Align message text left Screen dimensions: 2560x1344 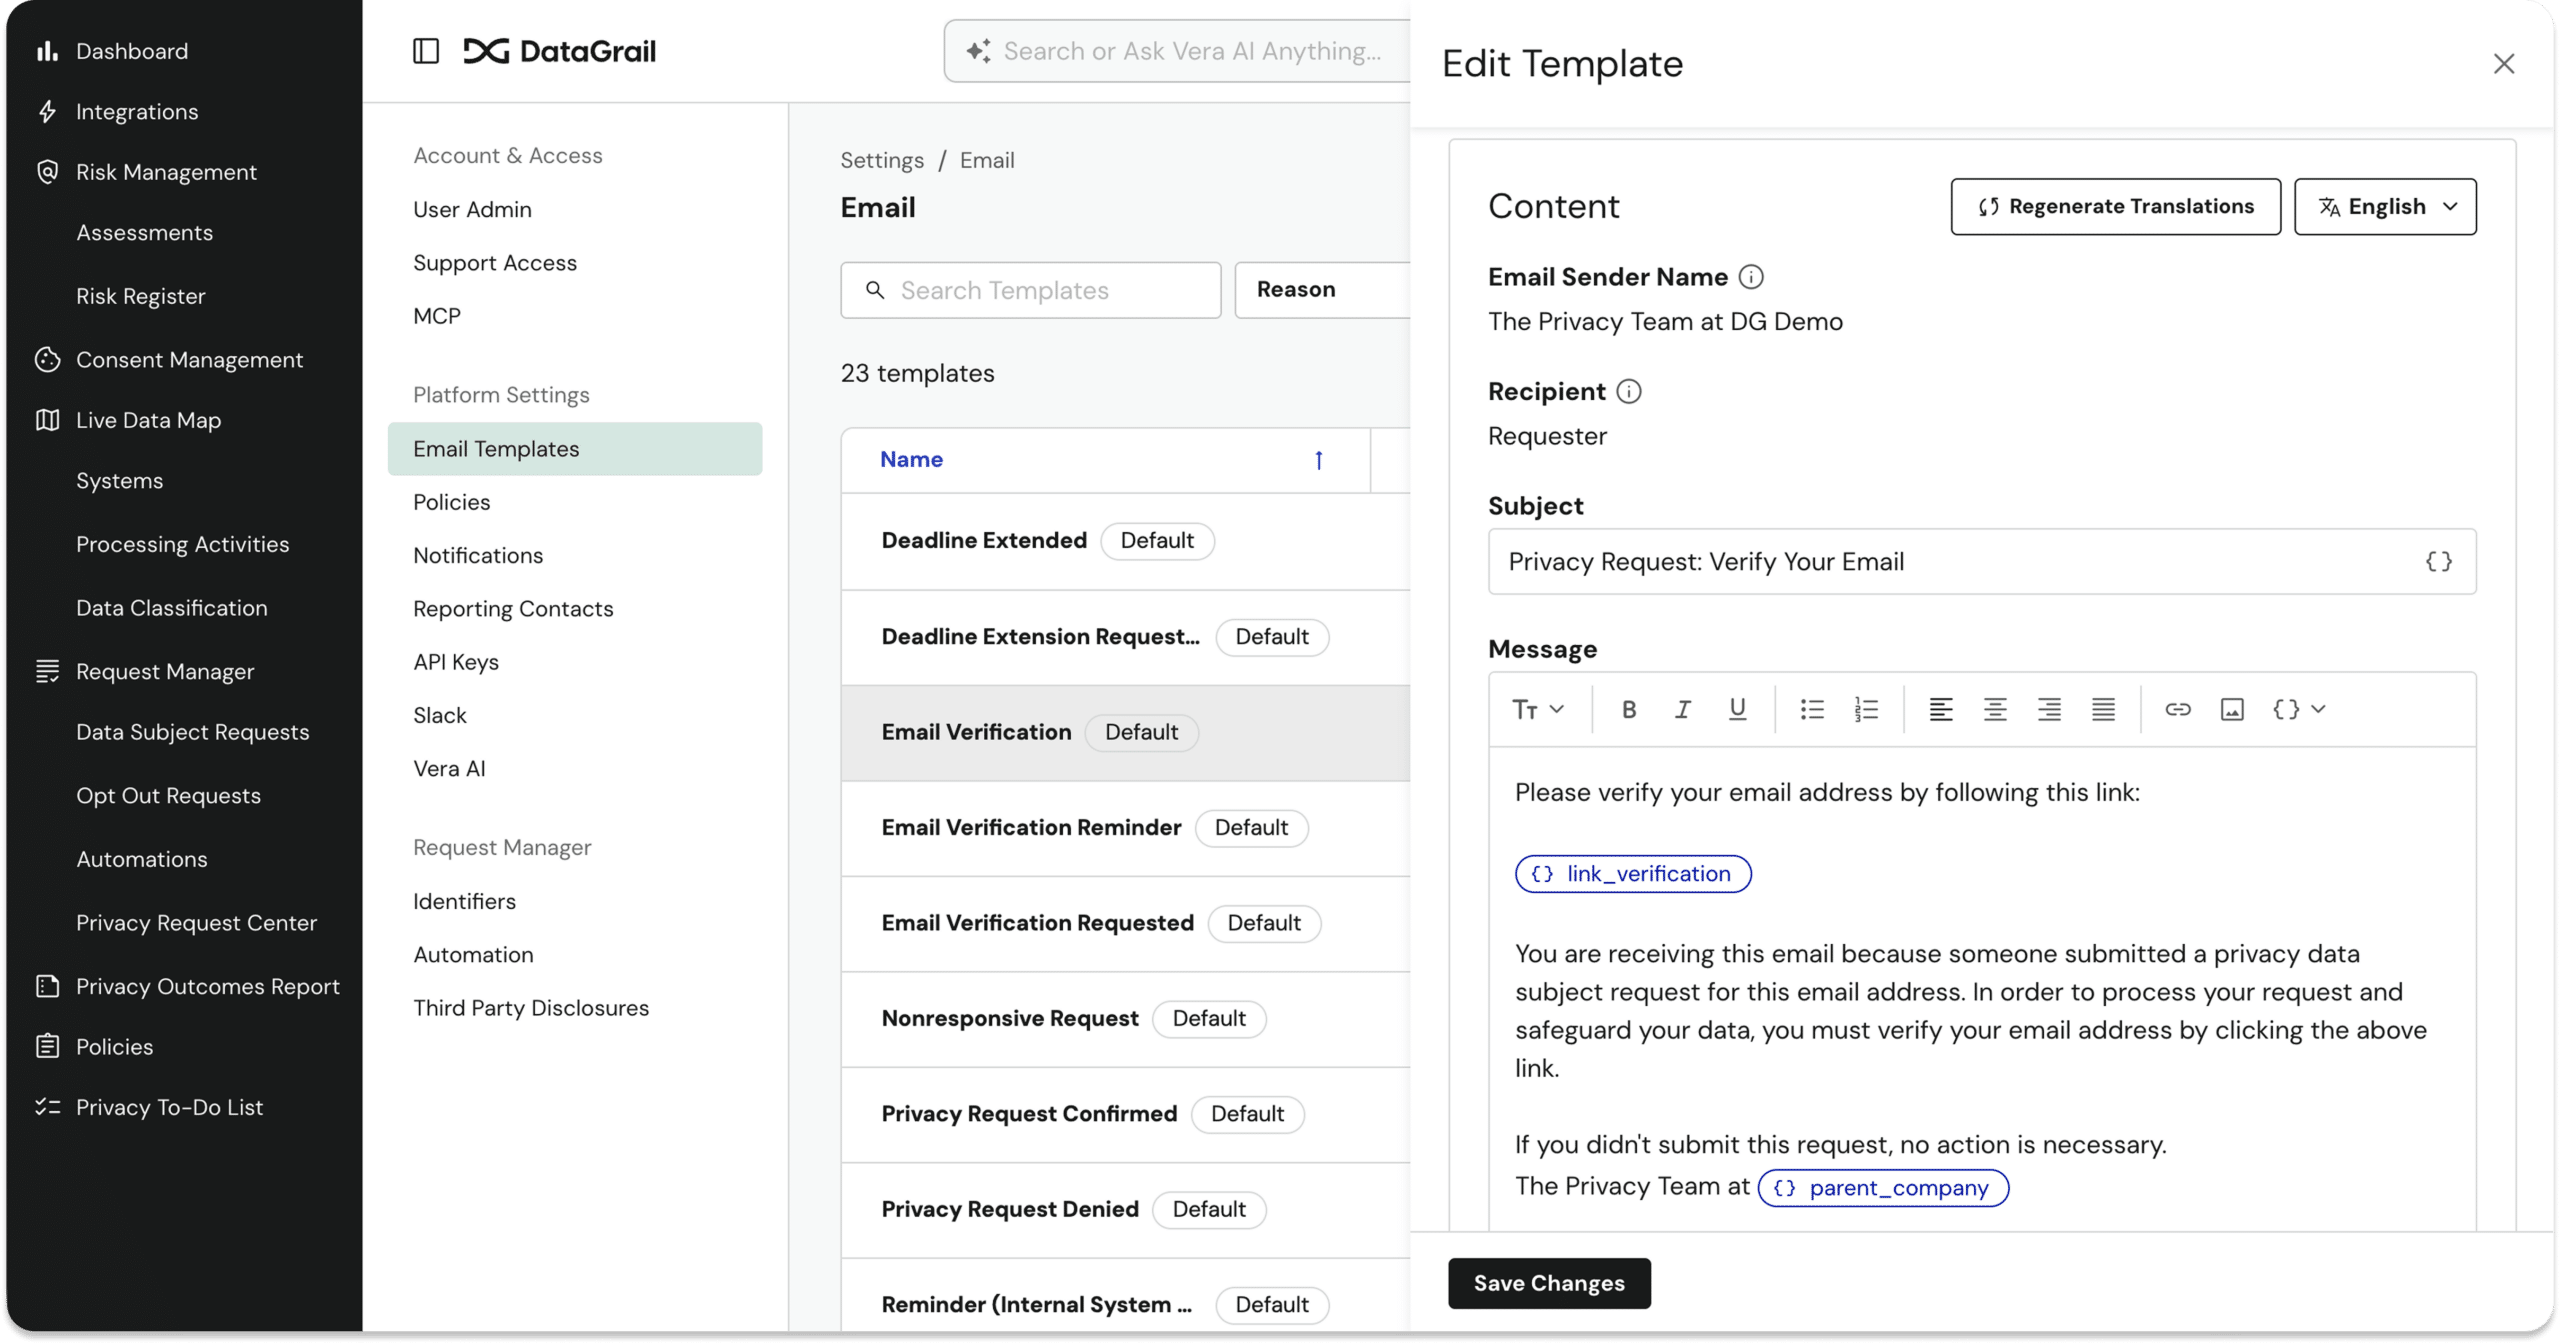tap(1940, 709)
